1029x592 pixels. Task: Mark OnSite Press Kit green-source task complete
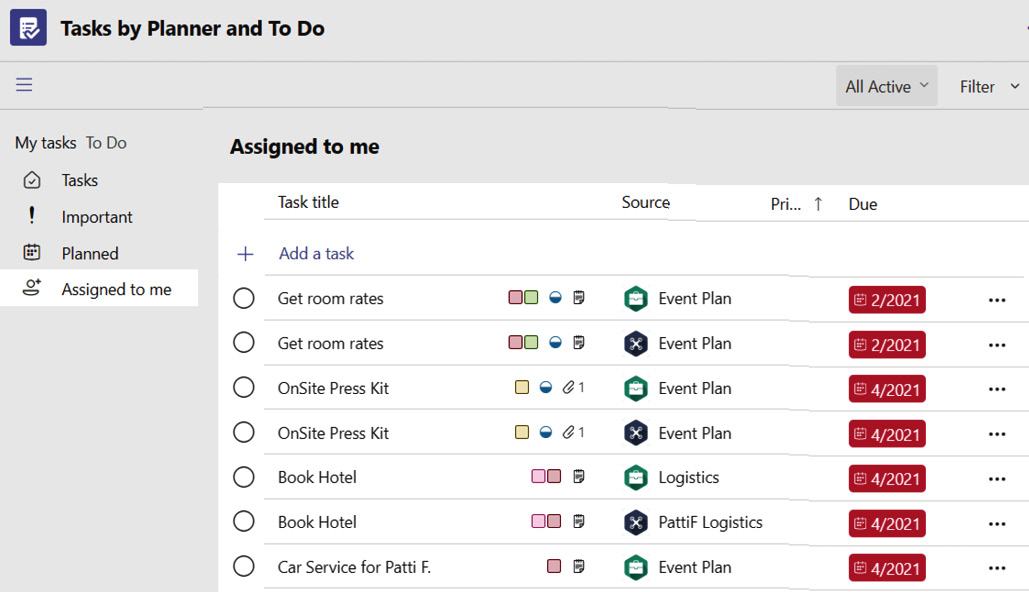click(243, 387)
